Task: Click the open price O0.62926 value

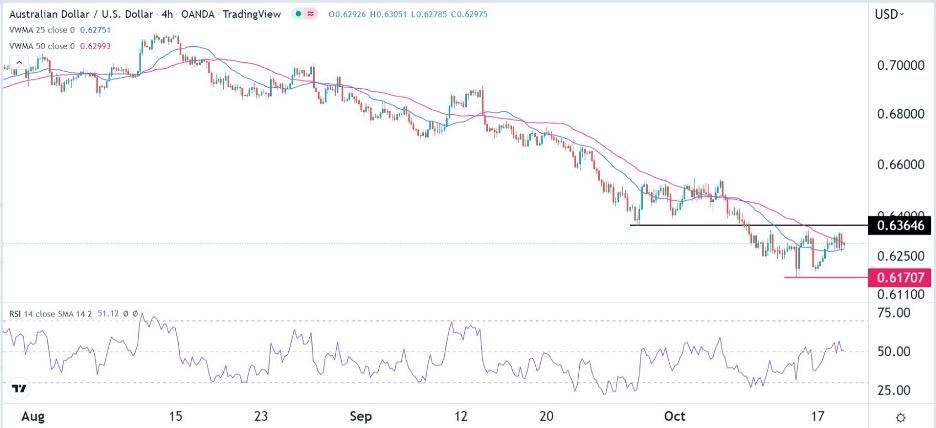Action: [x=348, y=14]
